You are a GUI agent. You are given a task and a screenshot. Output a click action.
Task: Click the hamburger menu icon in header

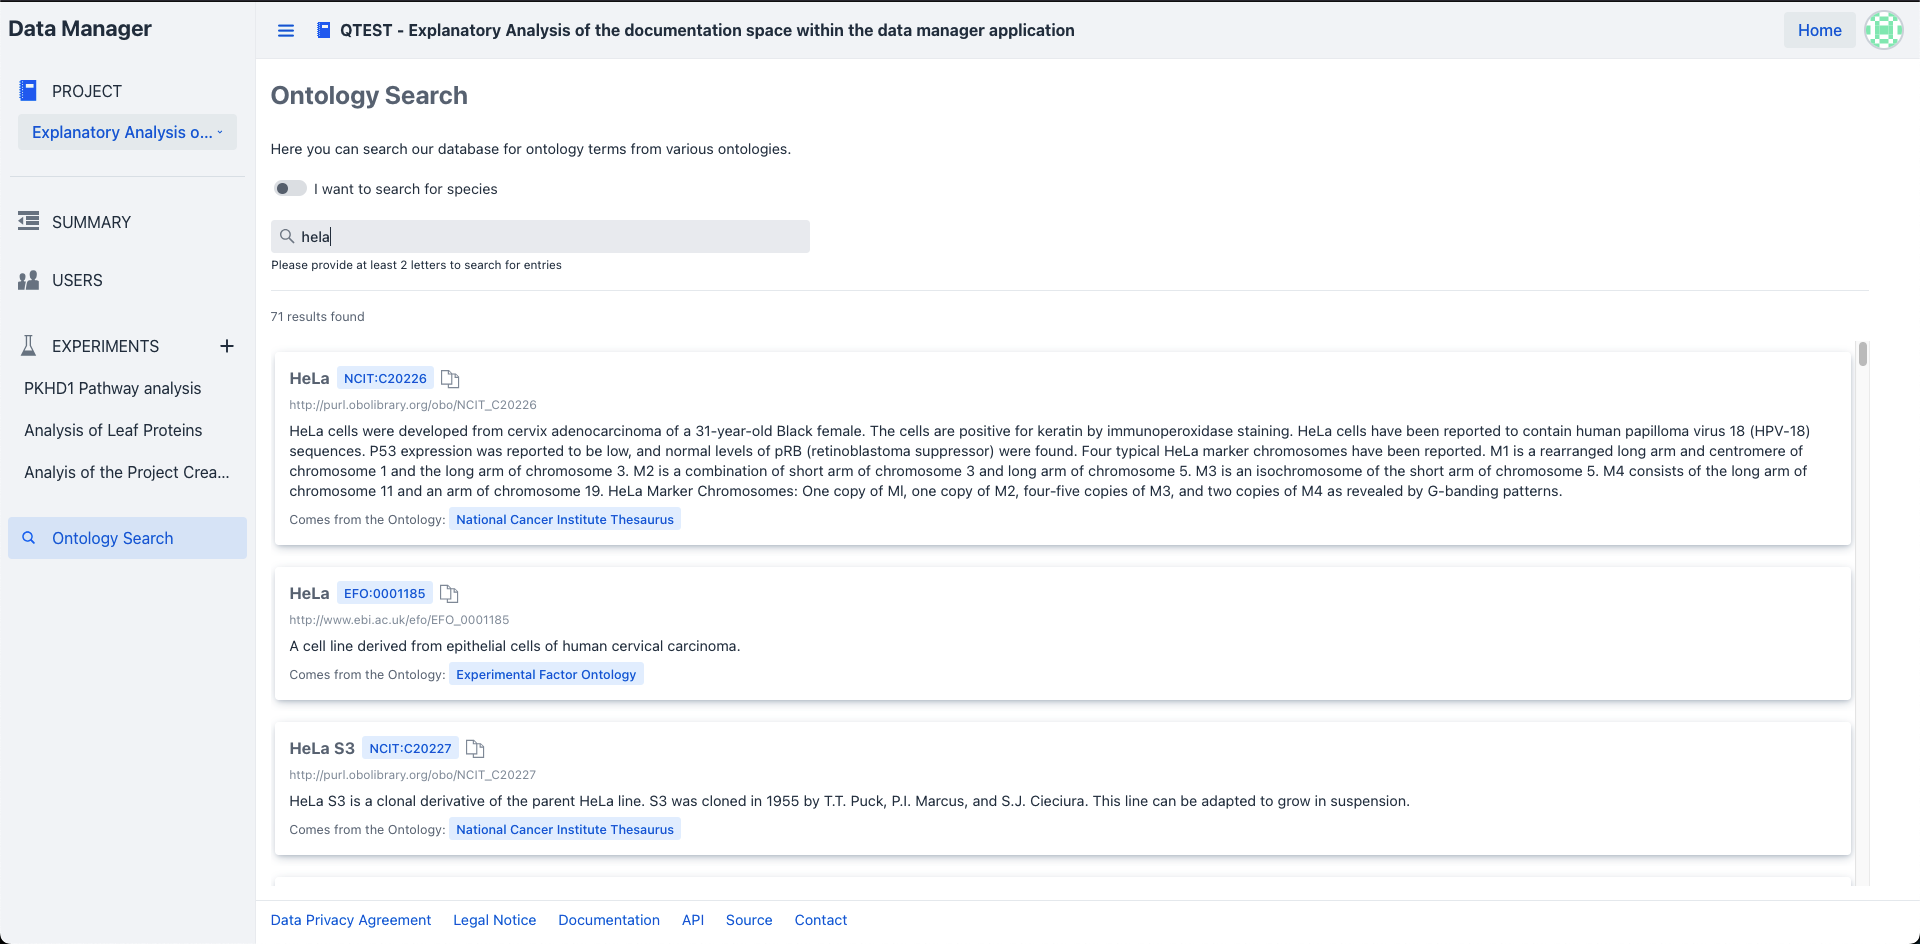click(x=286, y=31)
